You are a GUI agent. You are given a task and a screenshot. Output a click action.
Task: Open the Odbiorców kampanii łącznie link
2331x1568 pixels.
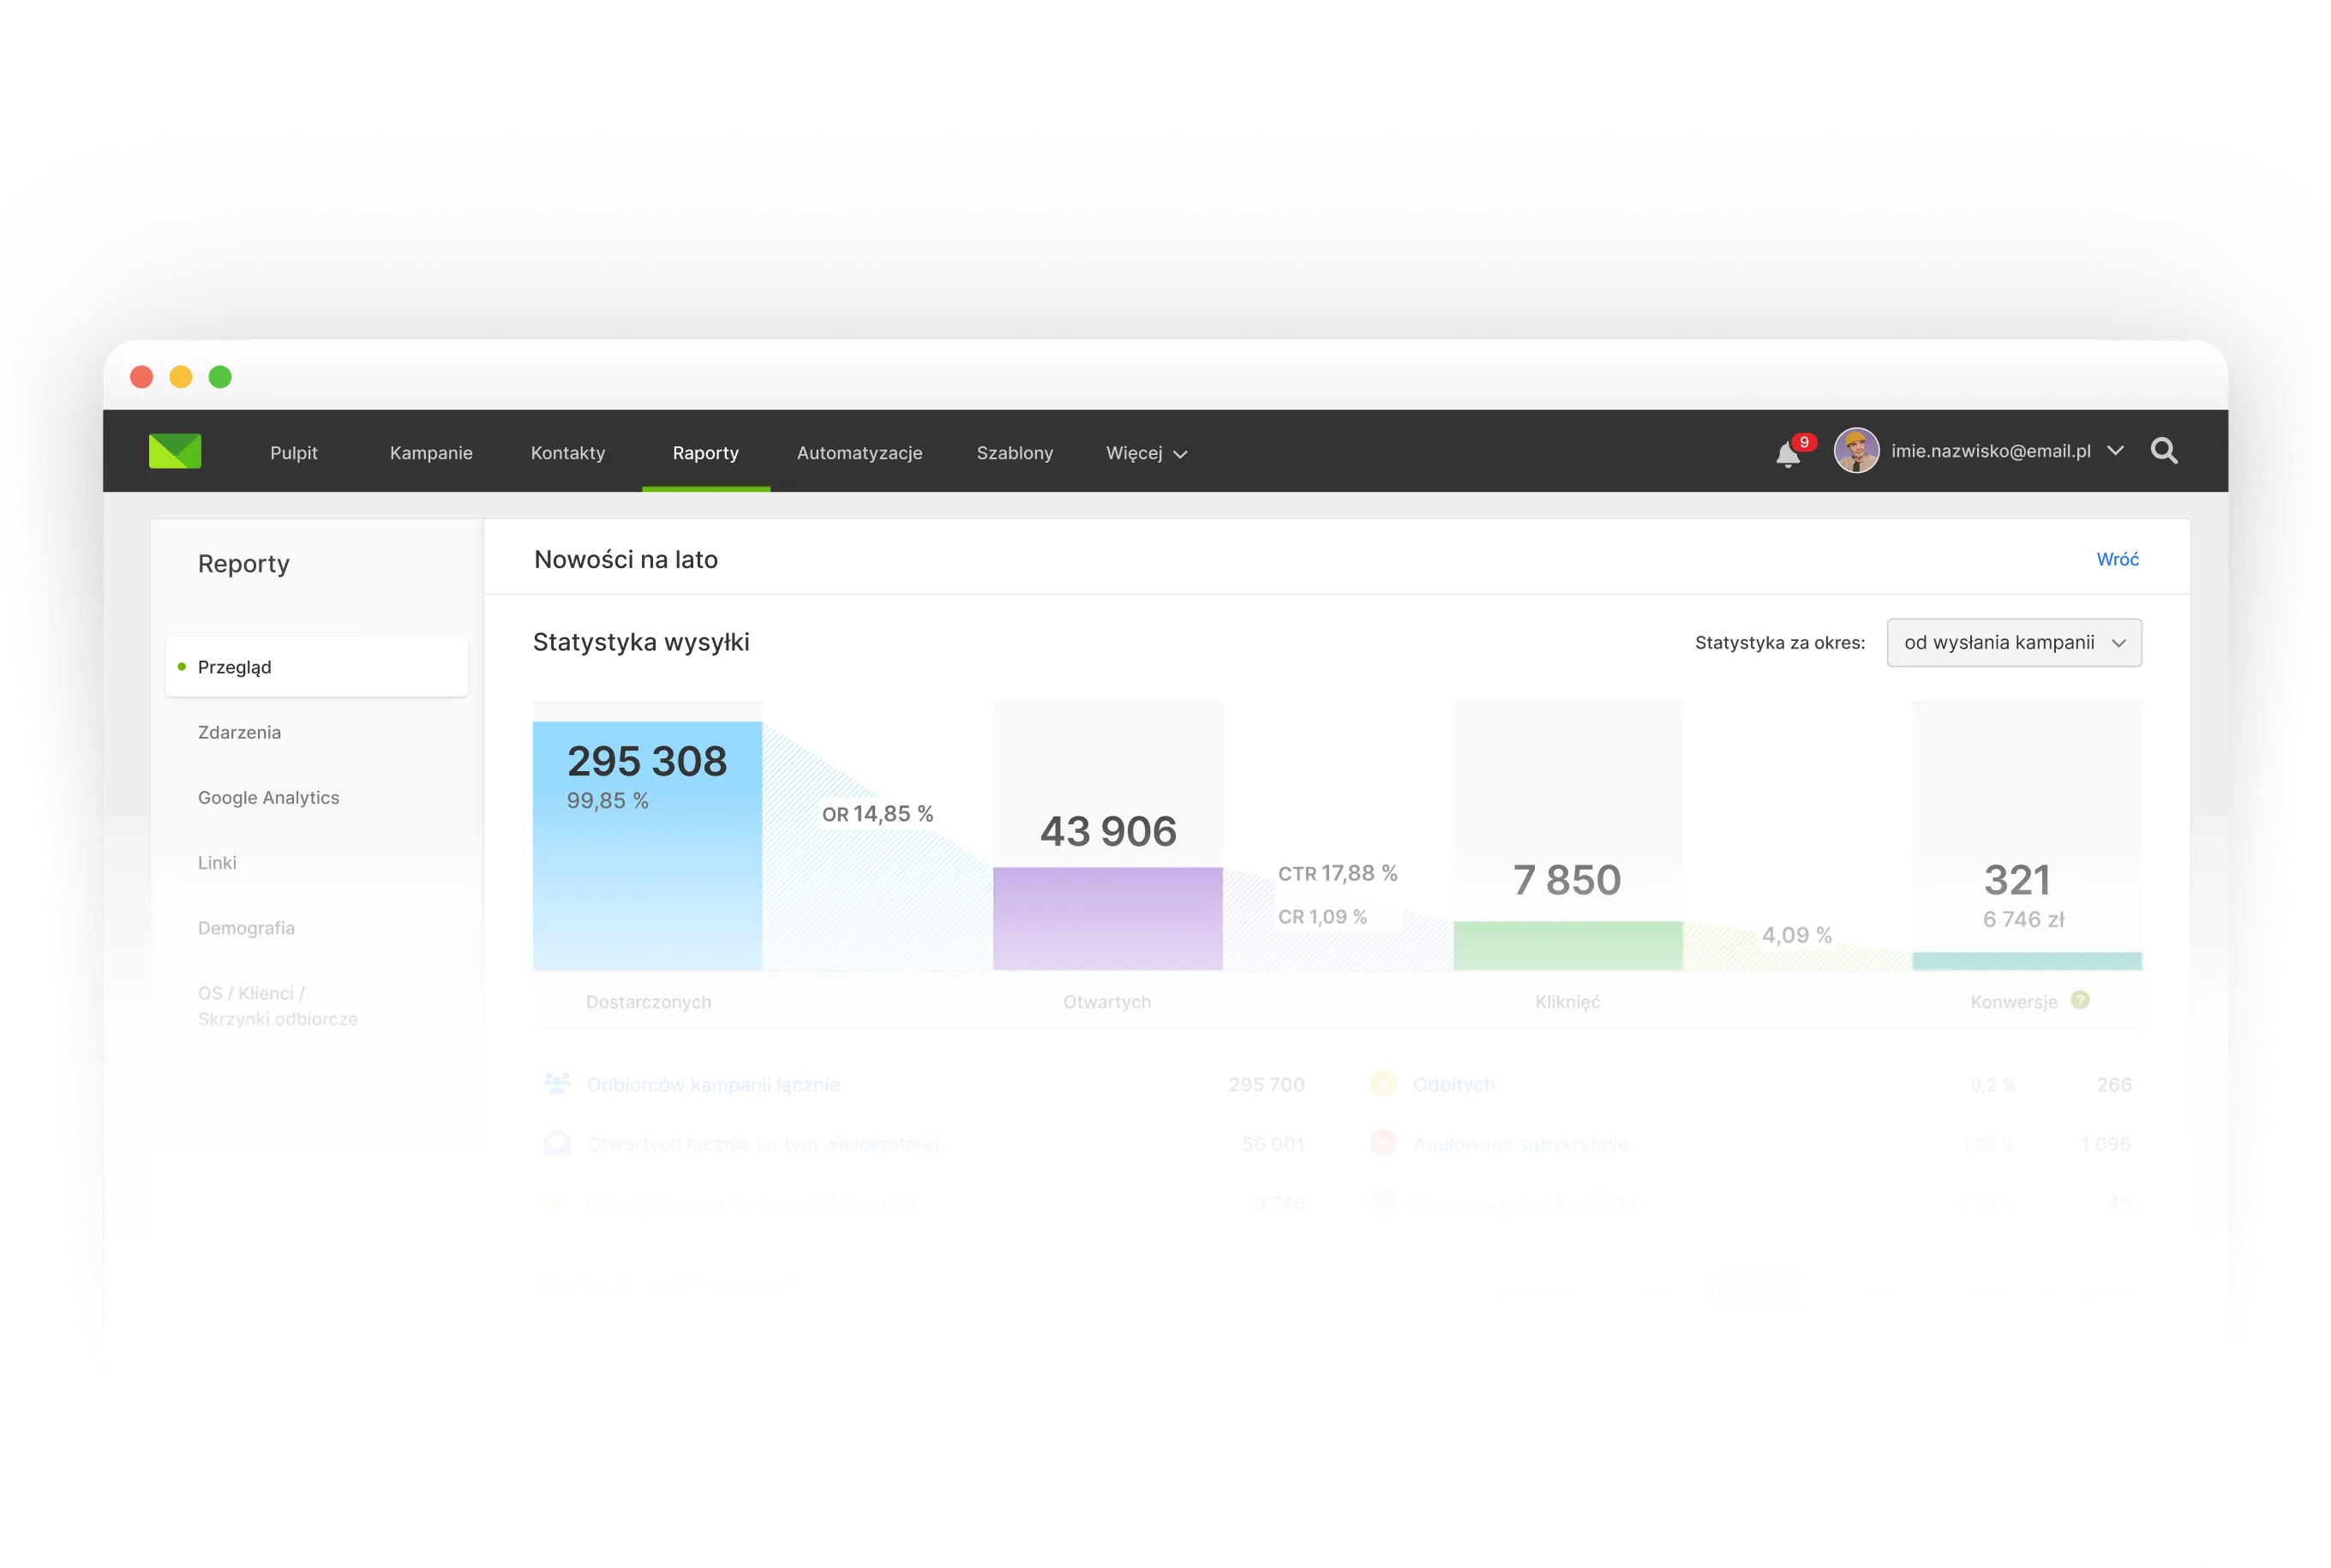(x=713, y=1084)
